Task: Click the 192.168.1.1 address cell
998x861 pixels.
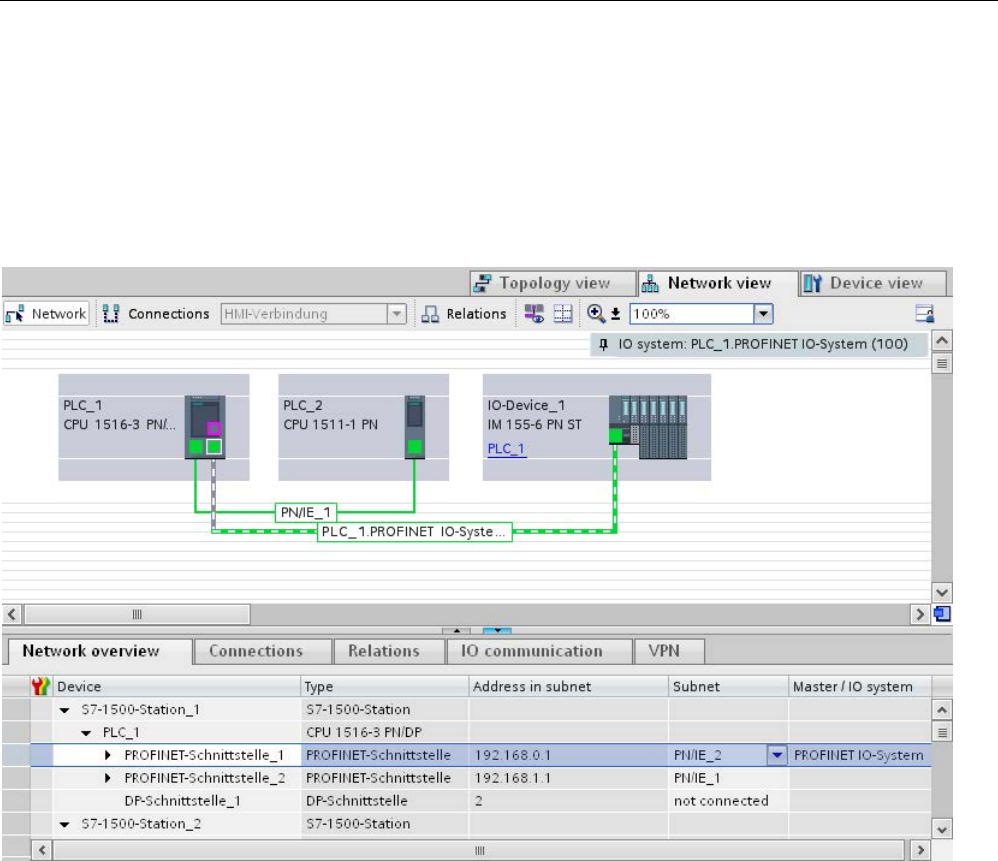Action: [568, 778]
